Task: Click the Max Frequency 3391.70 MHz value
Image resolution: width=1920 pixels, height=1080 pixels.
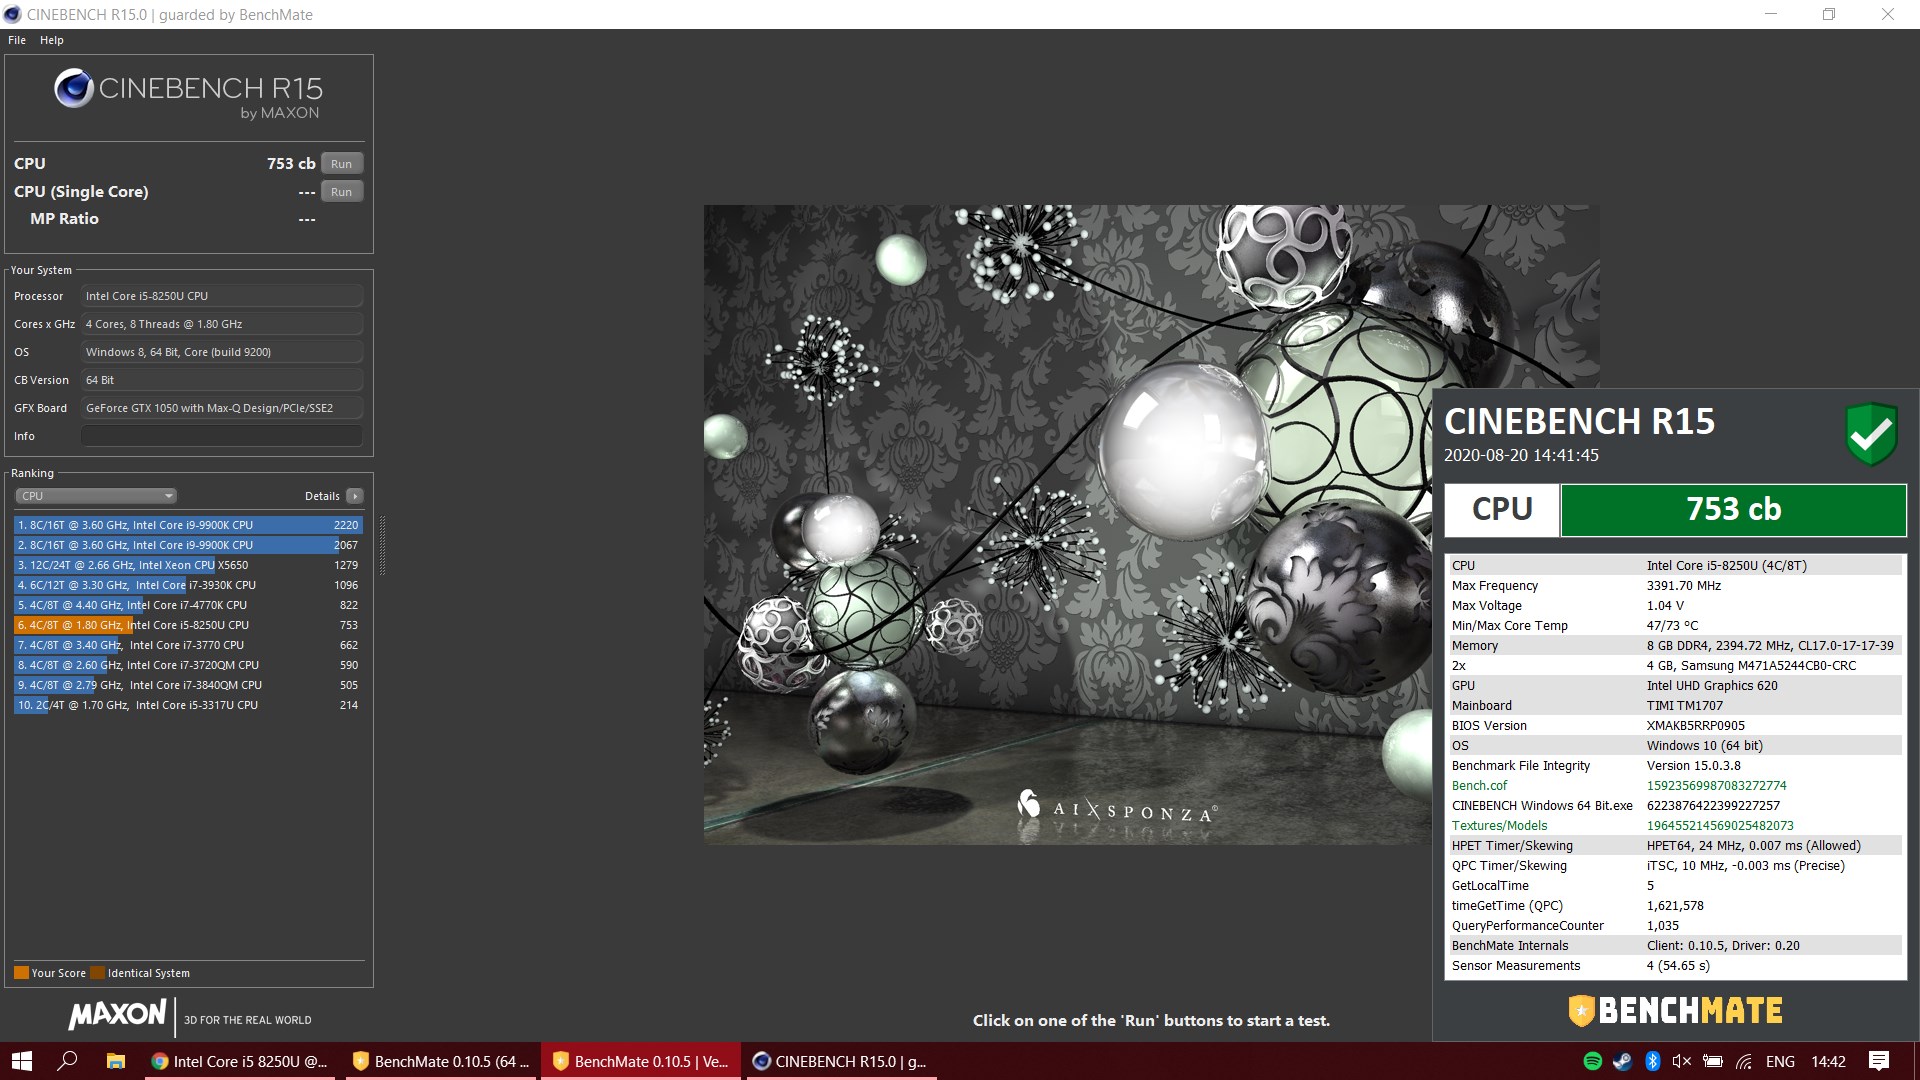Action: click(1684, 586)
